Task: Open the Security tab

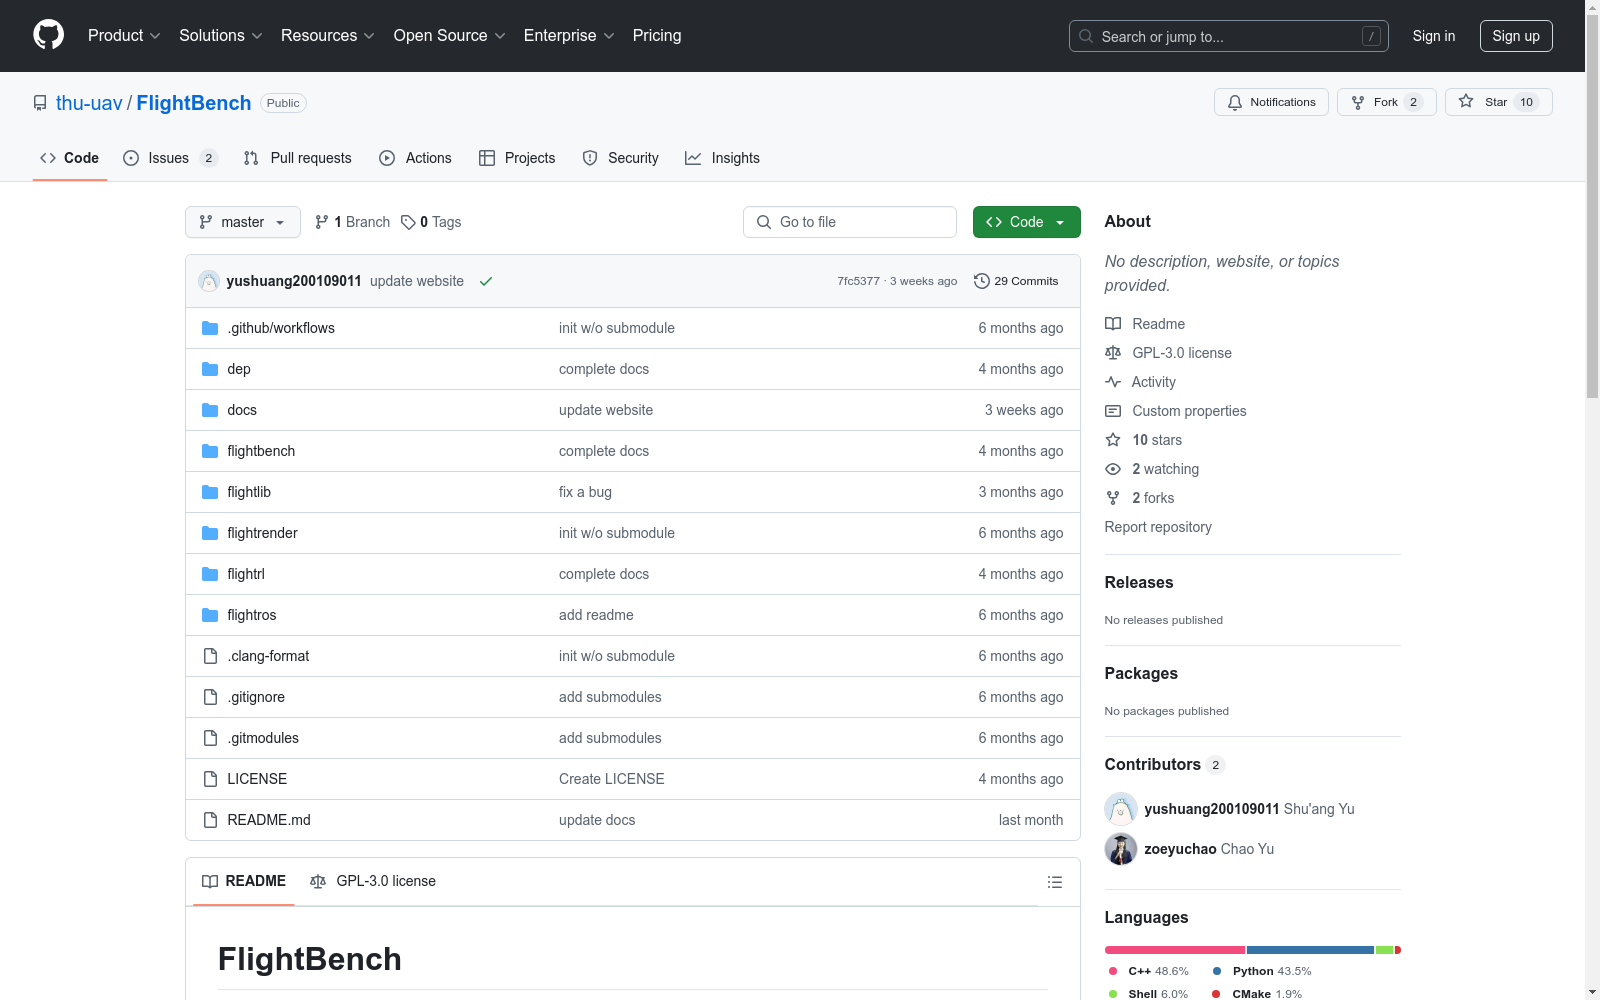Action: coord(621,158)
